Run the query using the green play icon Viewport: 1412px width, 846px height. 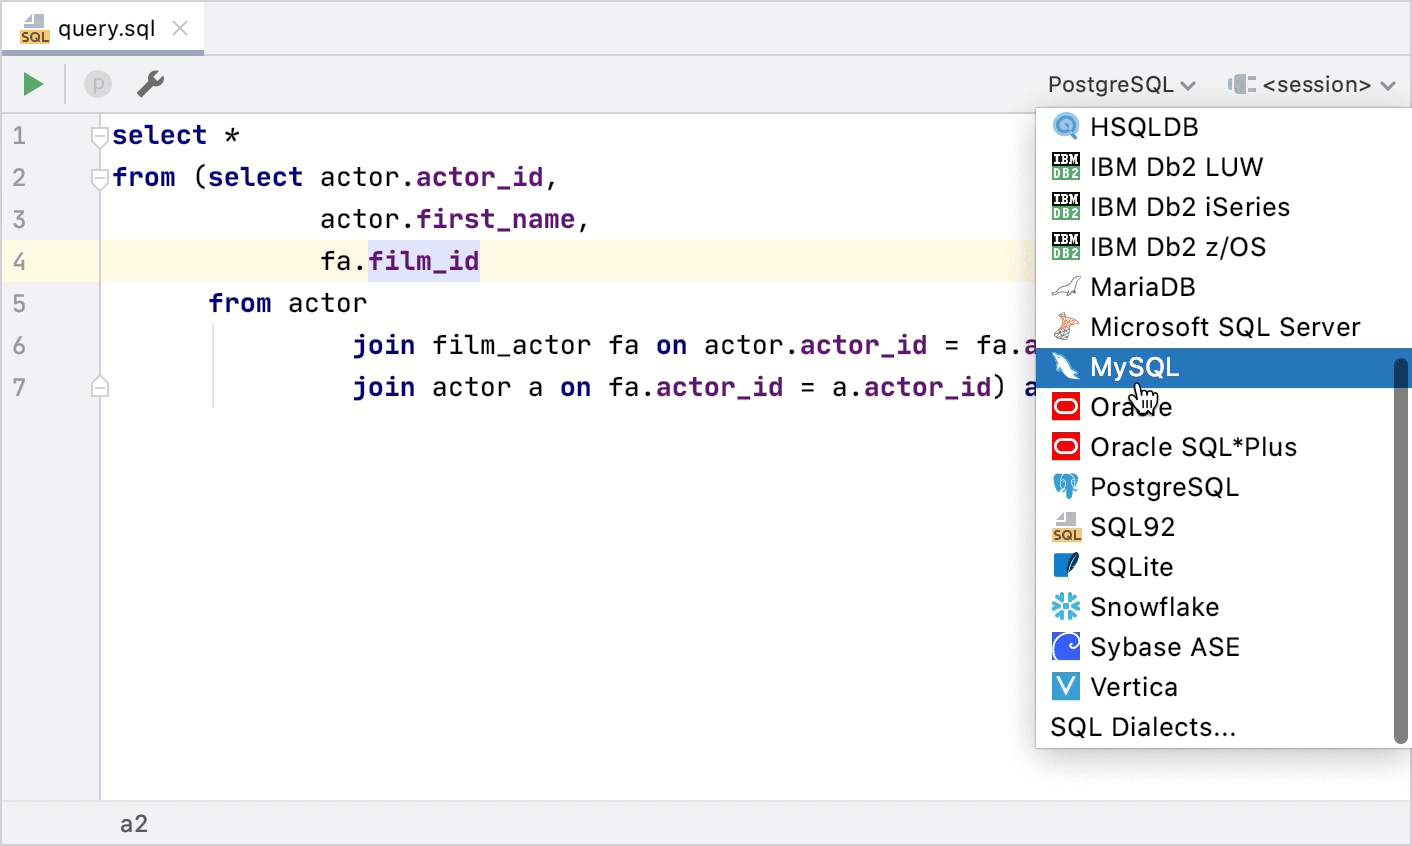(x=32, y=84)
